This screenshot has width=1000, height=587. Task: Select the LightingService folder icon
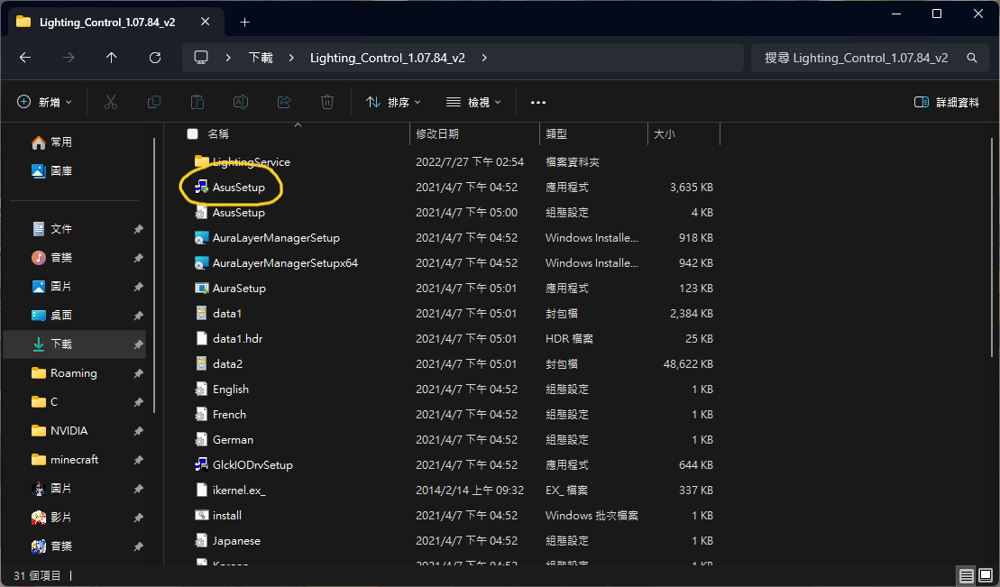coord(202,161)
